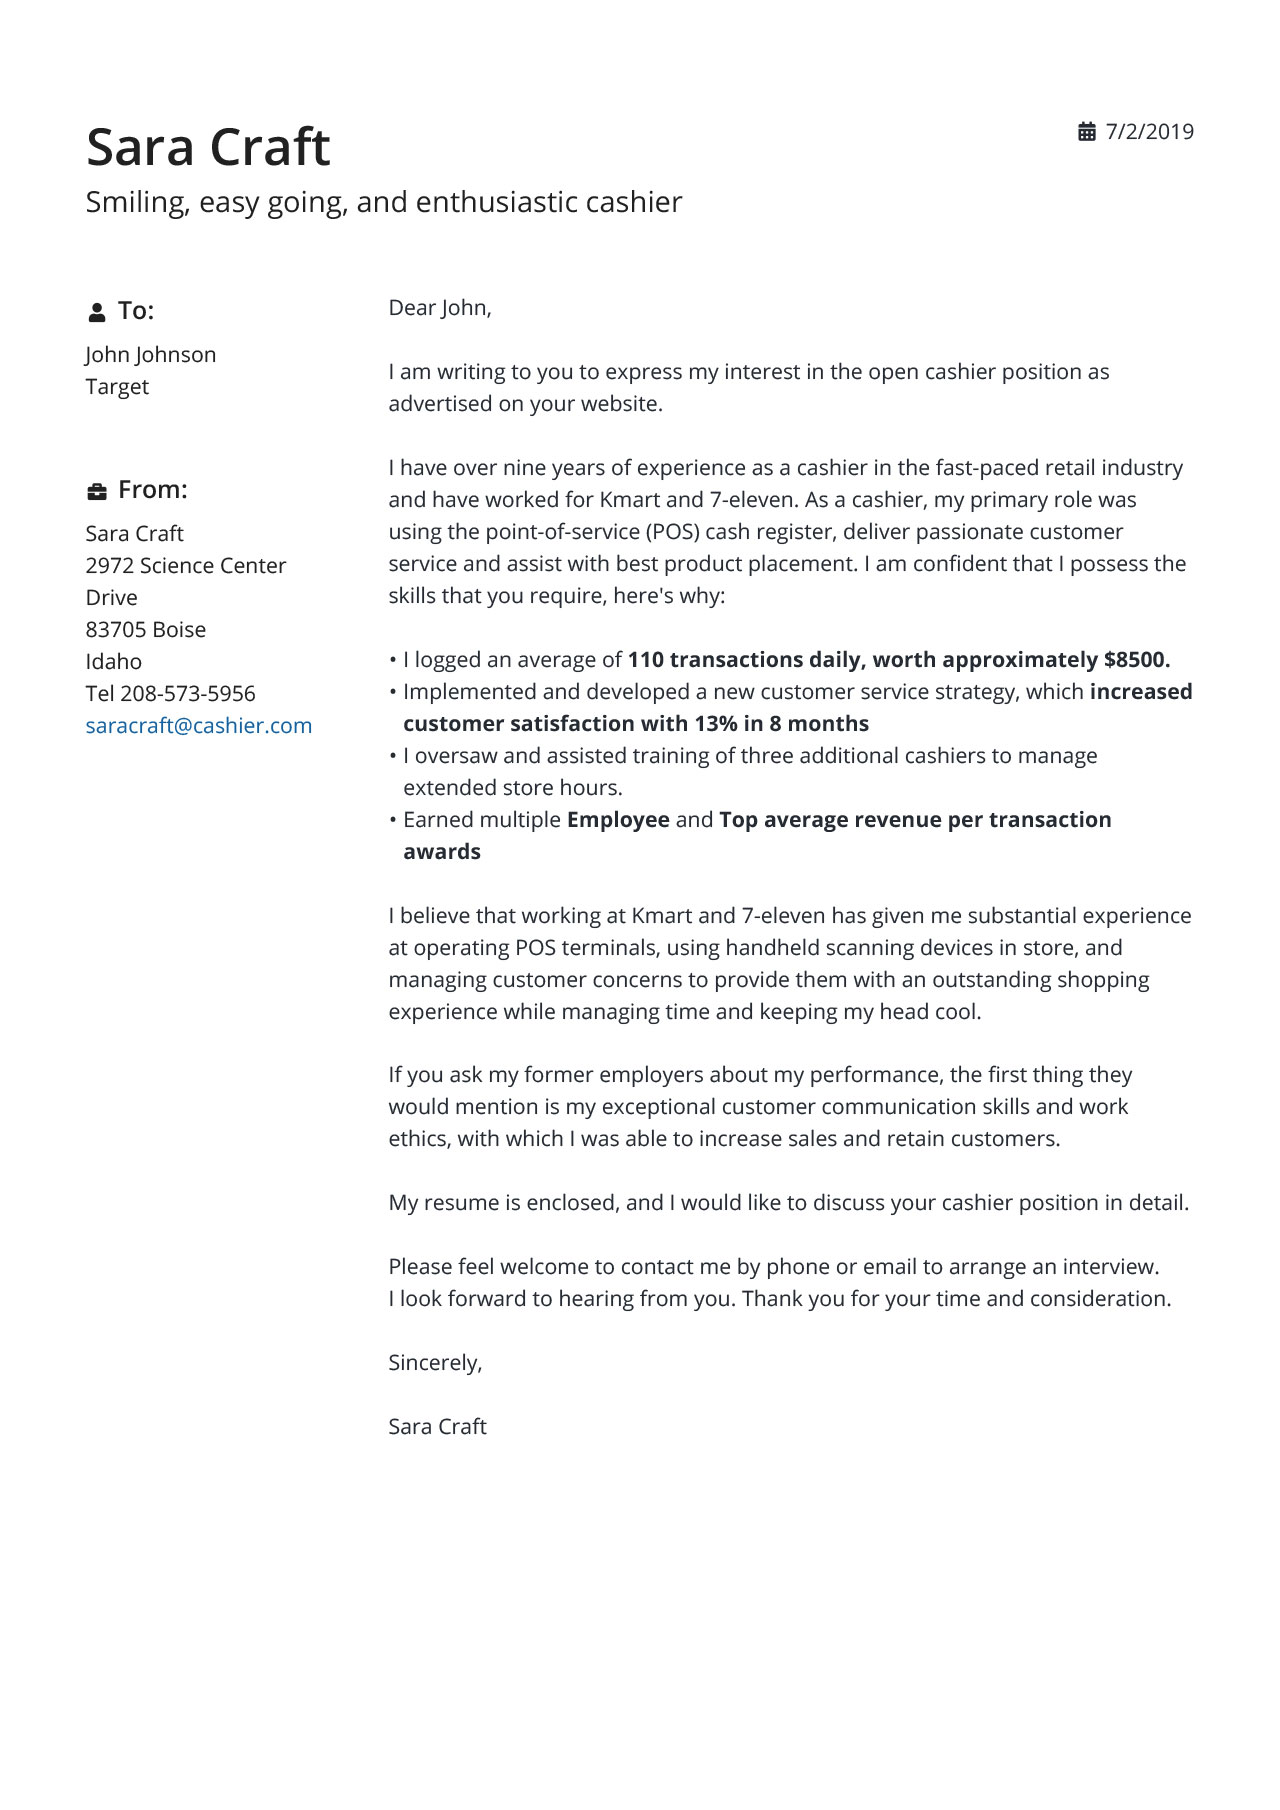Click the 83705 Boise address line
Image resolution: width=1280 pixels, height=1810 pixels.
(146, 630)
